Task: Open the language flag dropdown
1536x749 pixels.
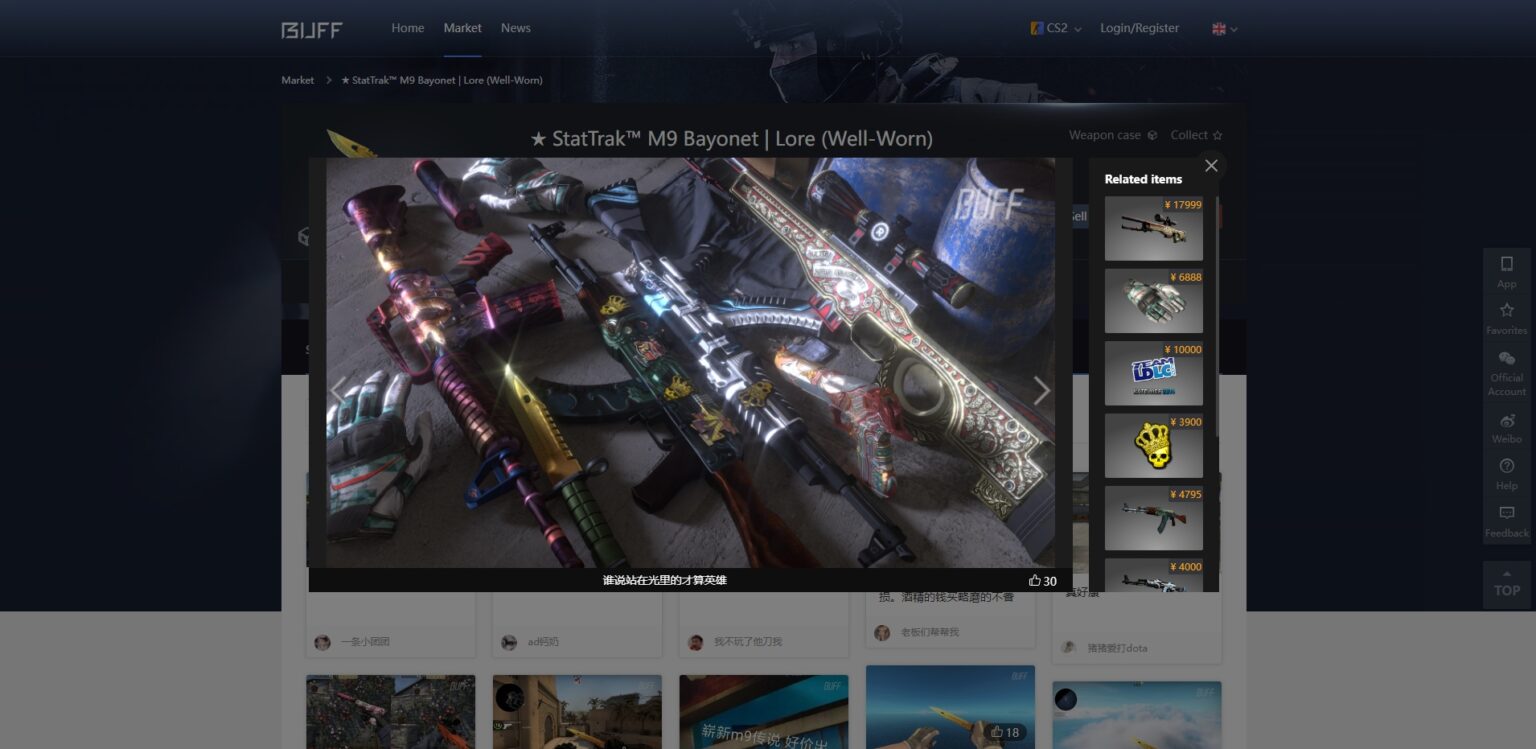Action: point(1224,29)
